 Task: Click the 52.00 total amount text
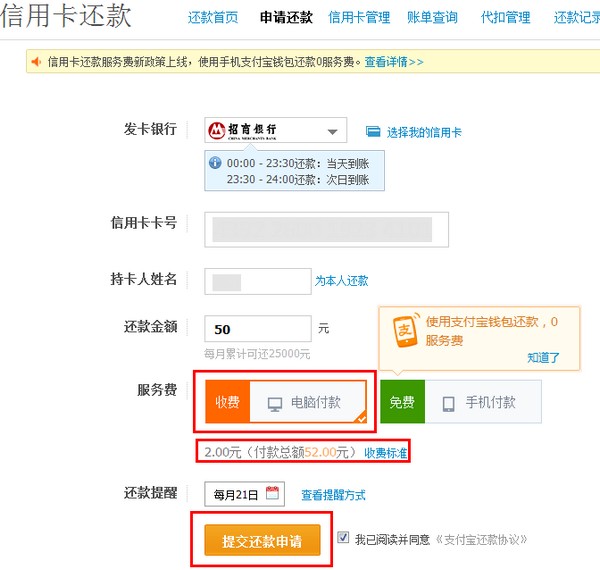[320, 453]
